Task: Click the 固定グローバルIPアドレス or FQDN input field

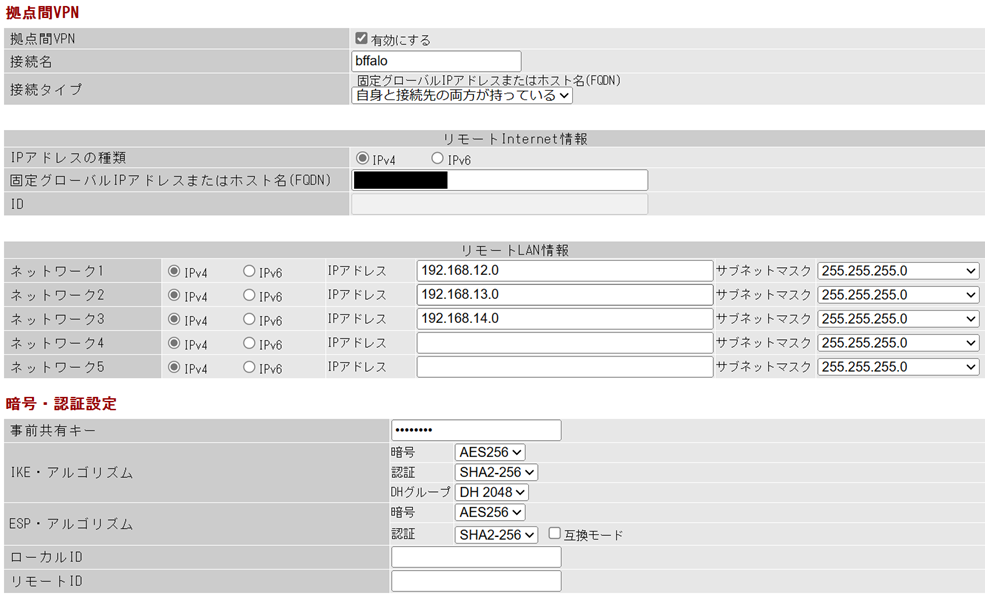Action: tap(499, 181)
